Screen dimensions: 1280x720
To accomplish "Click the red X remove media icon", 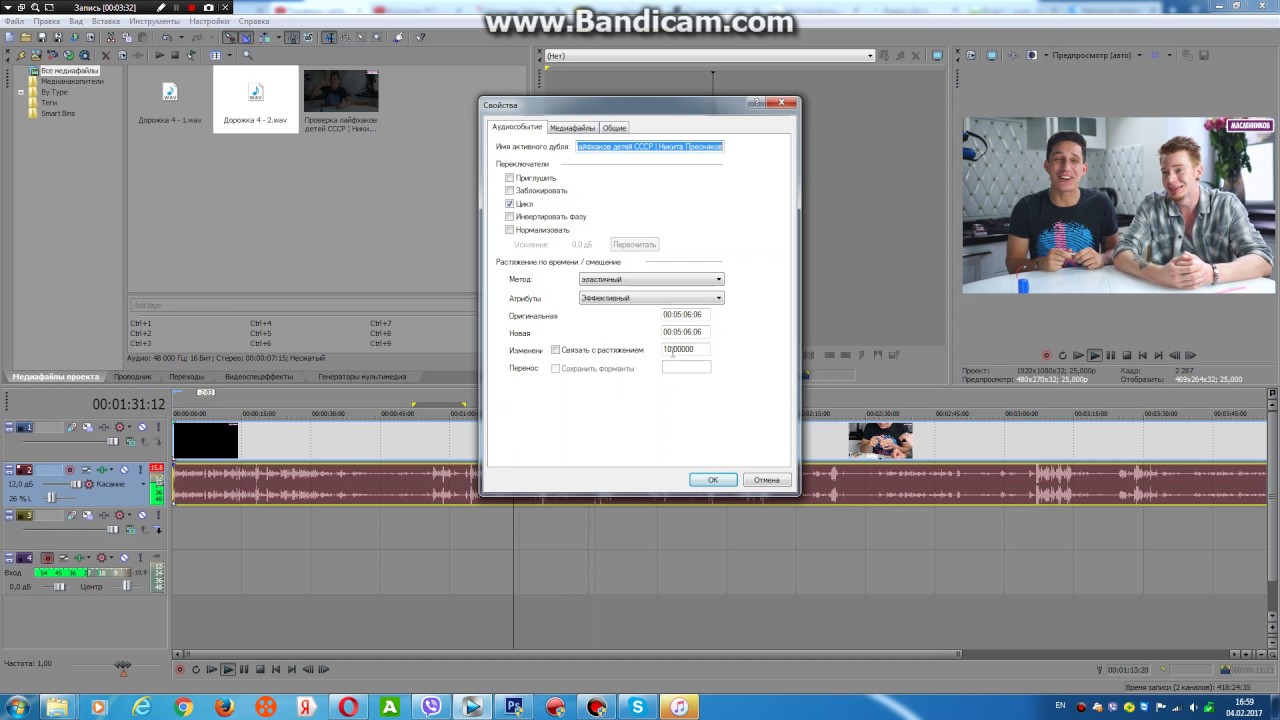I will click(106, 55).
